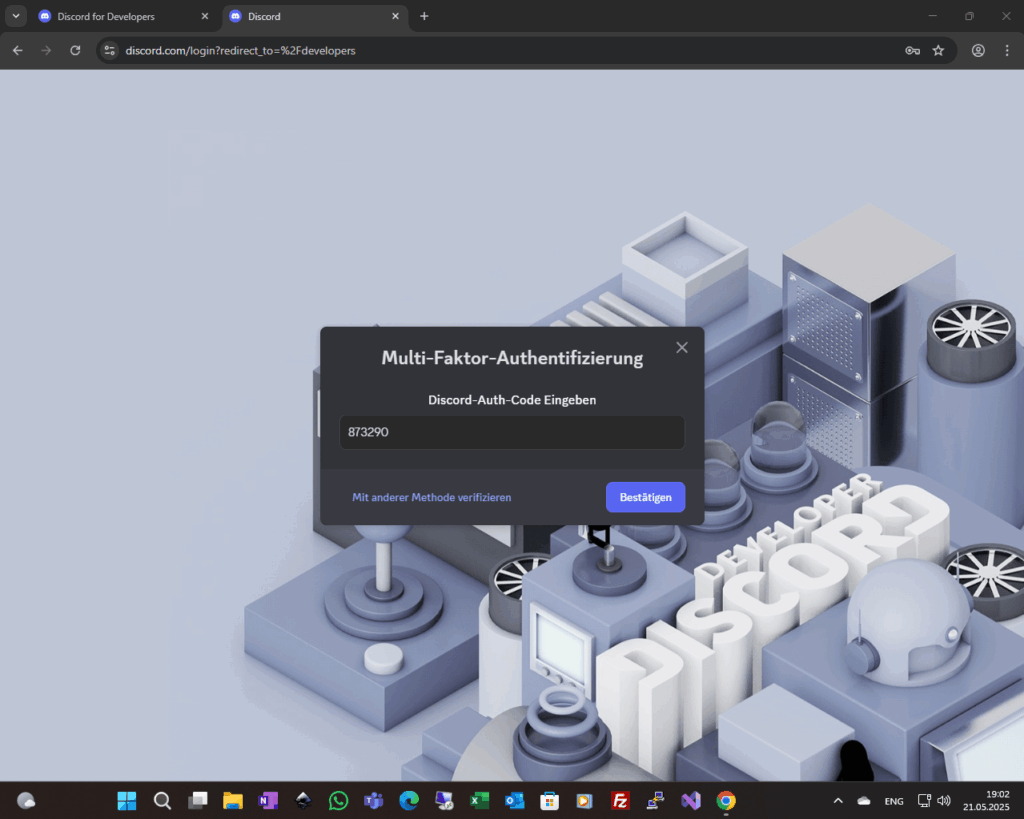Viewport: 1024px width, 819px height.
Task: Close the Discord for Developers tab
Action: 205,16
